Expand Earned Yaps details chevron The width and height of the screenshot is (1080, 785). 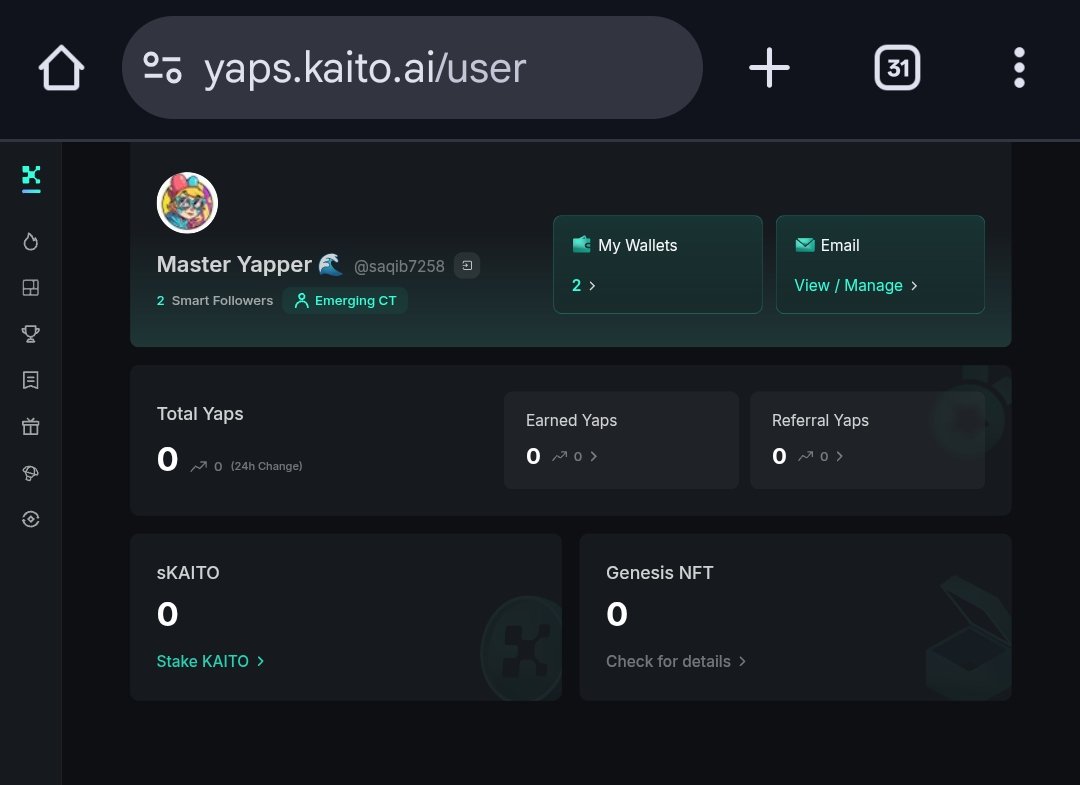(594, 456)
